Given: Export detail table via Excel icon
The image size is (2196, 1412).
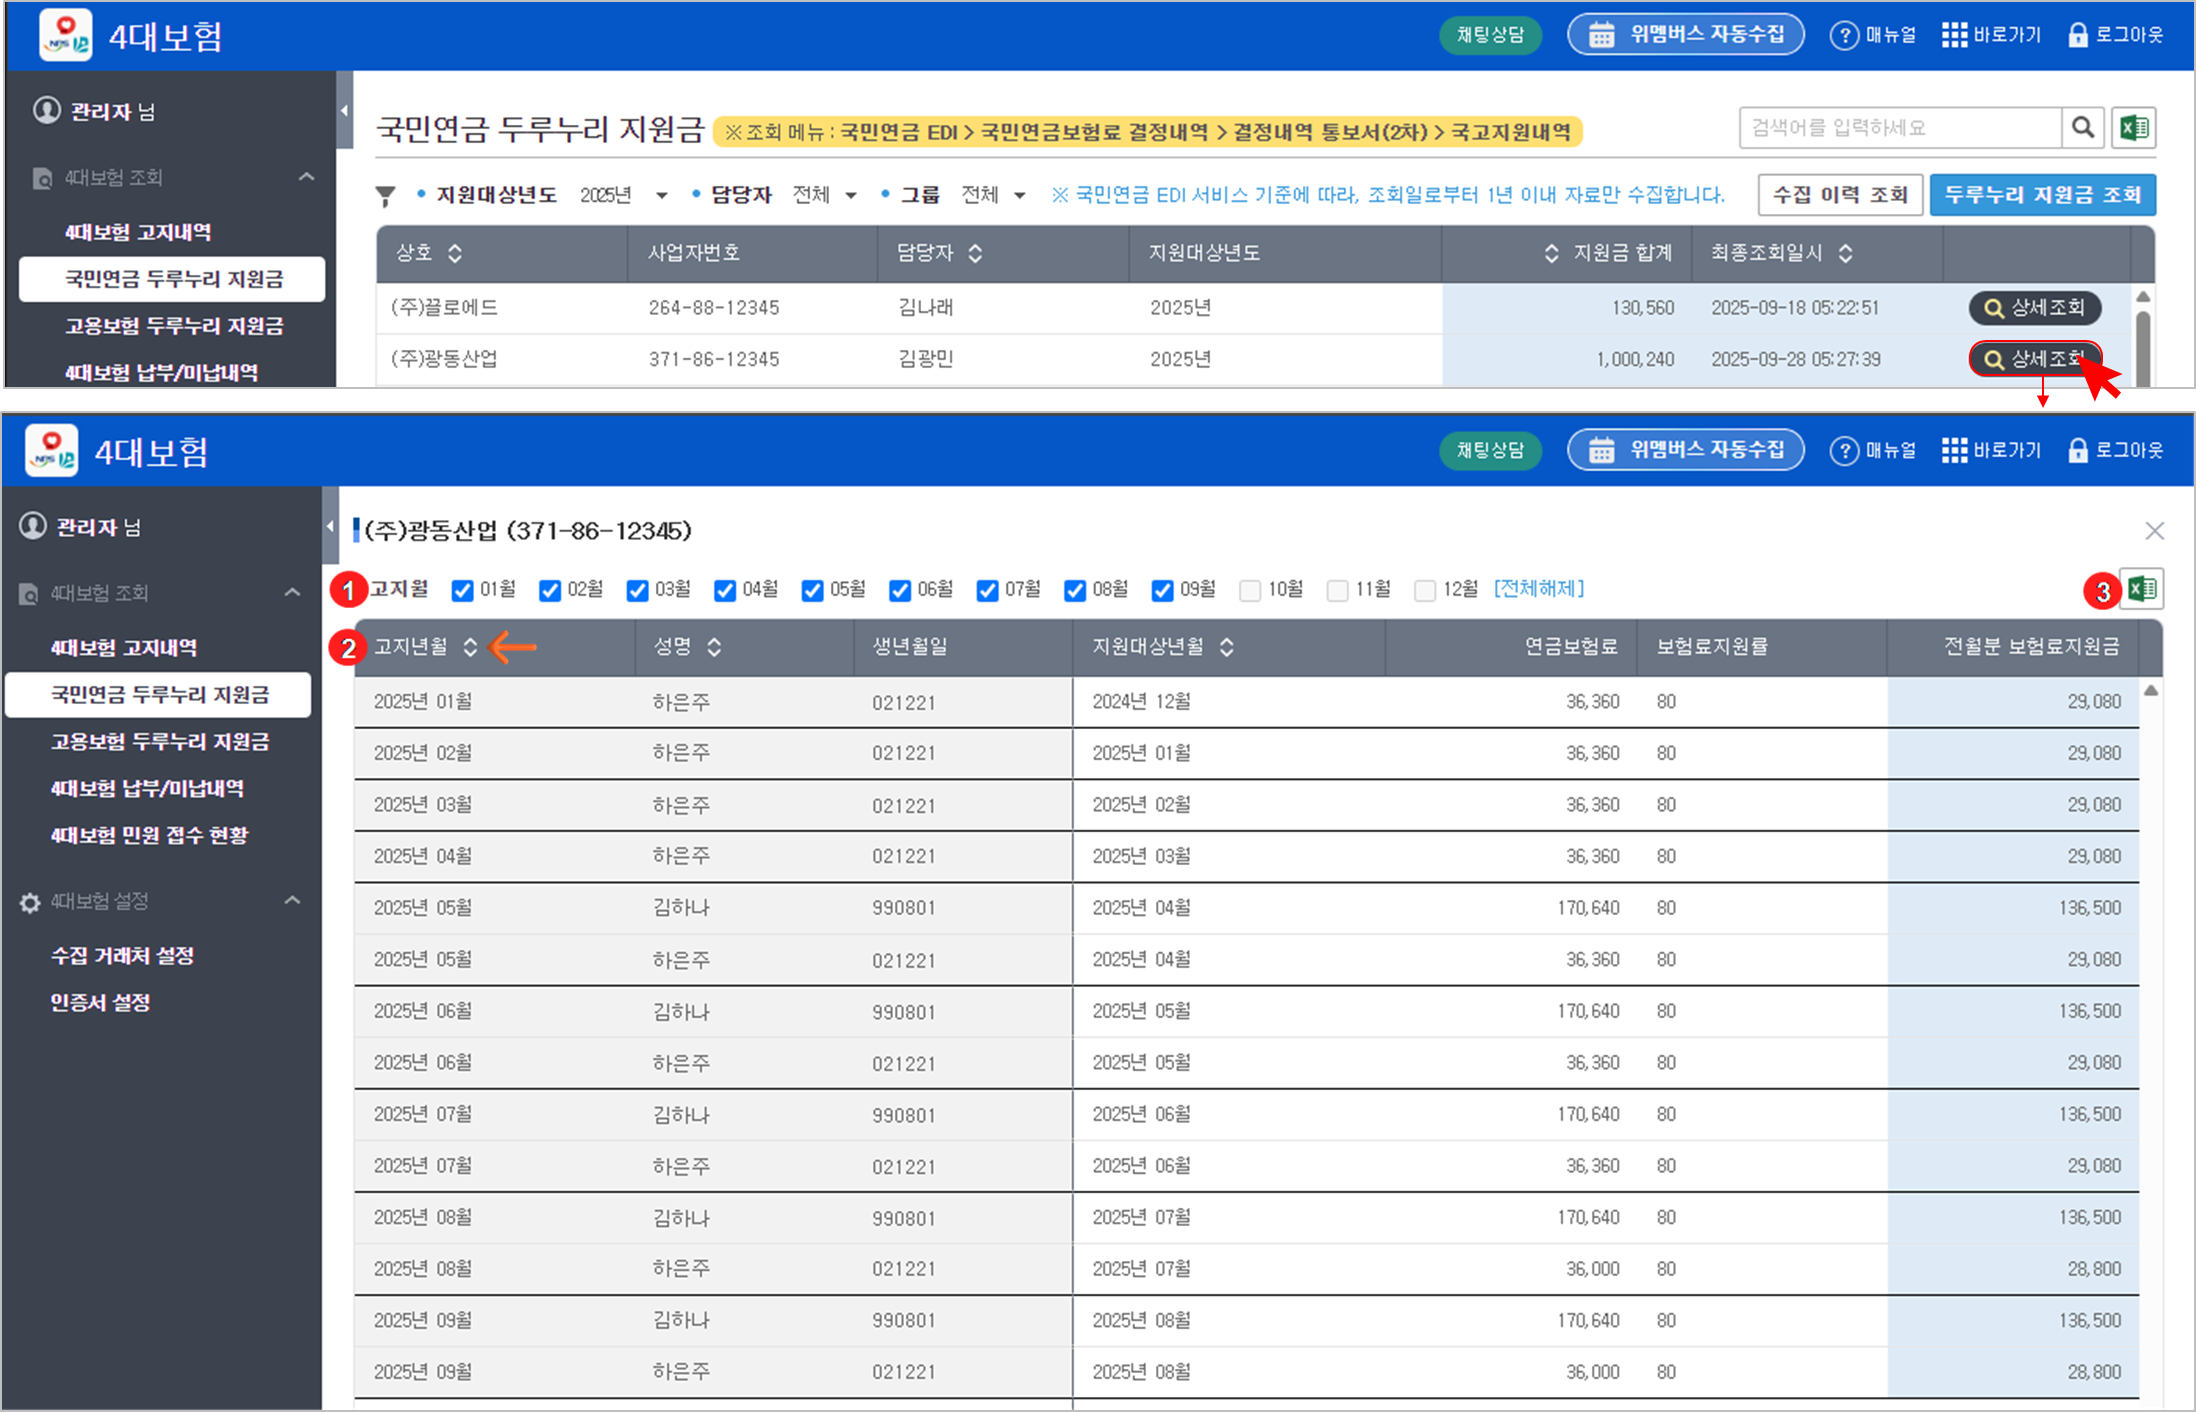Looking at the screenshot, I should pyautogui.click(x=2142, y=589).
